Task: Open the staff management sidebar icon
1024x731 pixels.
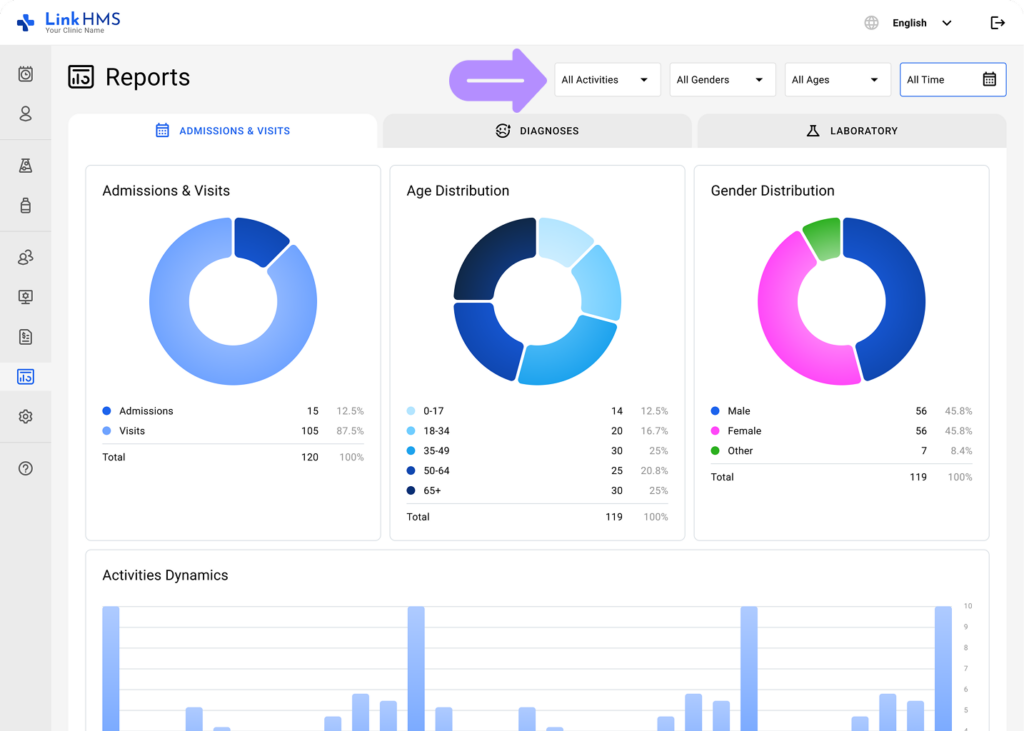Action: [x=25, y=257]
